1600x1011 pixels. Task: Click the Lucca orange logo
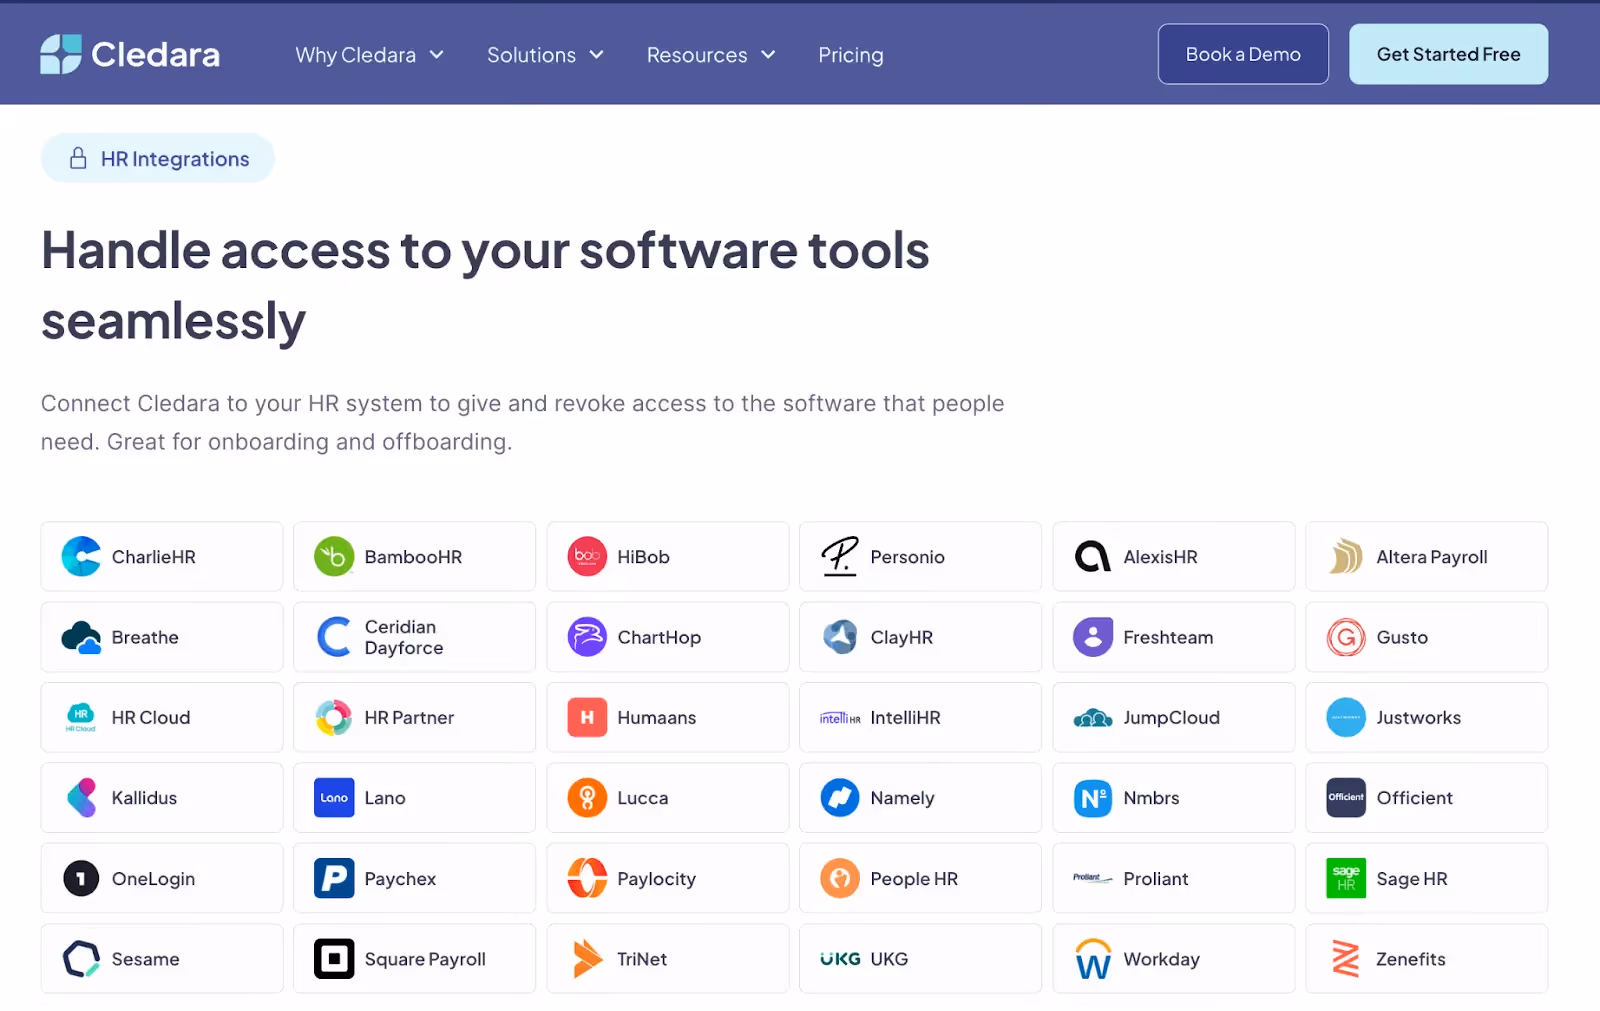point(587,798)
